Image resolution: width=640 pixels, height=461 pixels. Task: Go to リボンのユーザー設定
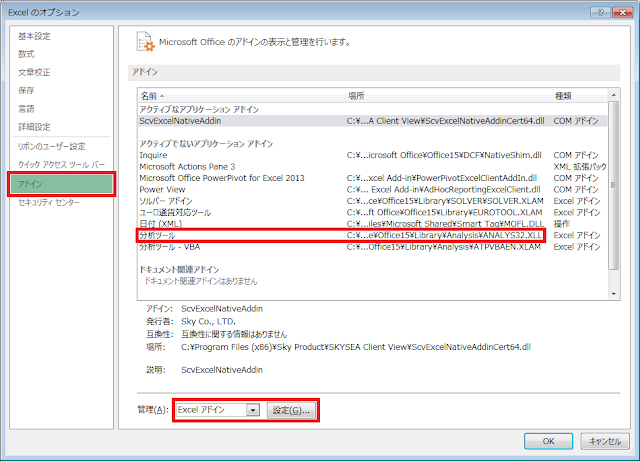point(51,146)
